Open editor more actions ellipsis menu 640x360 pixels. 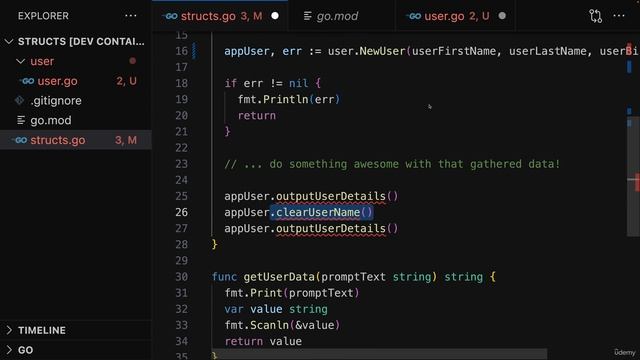619,16
